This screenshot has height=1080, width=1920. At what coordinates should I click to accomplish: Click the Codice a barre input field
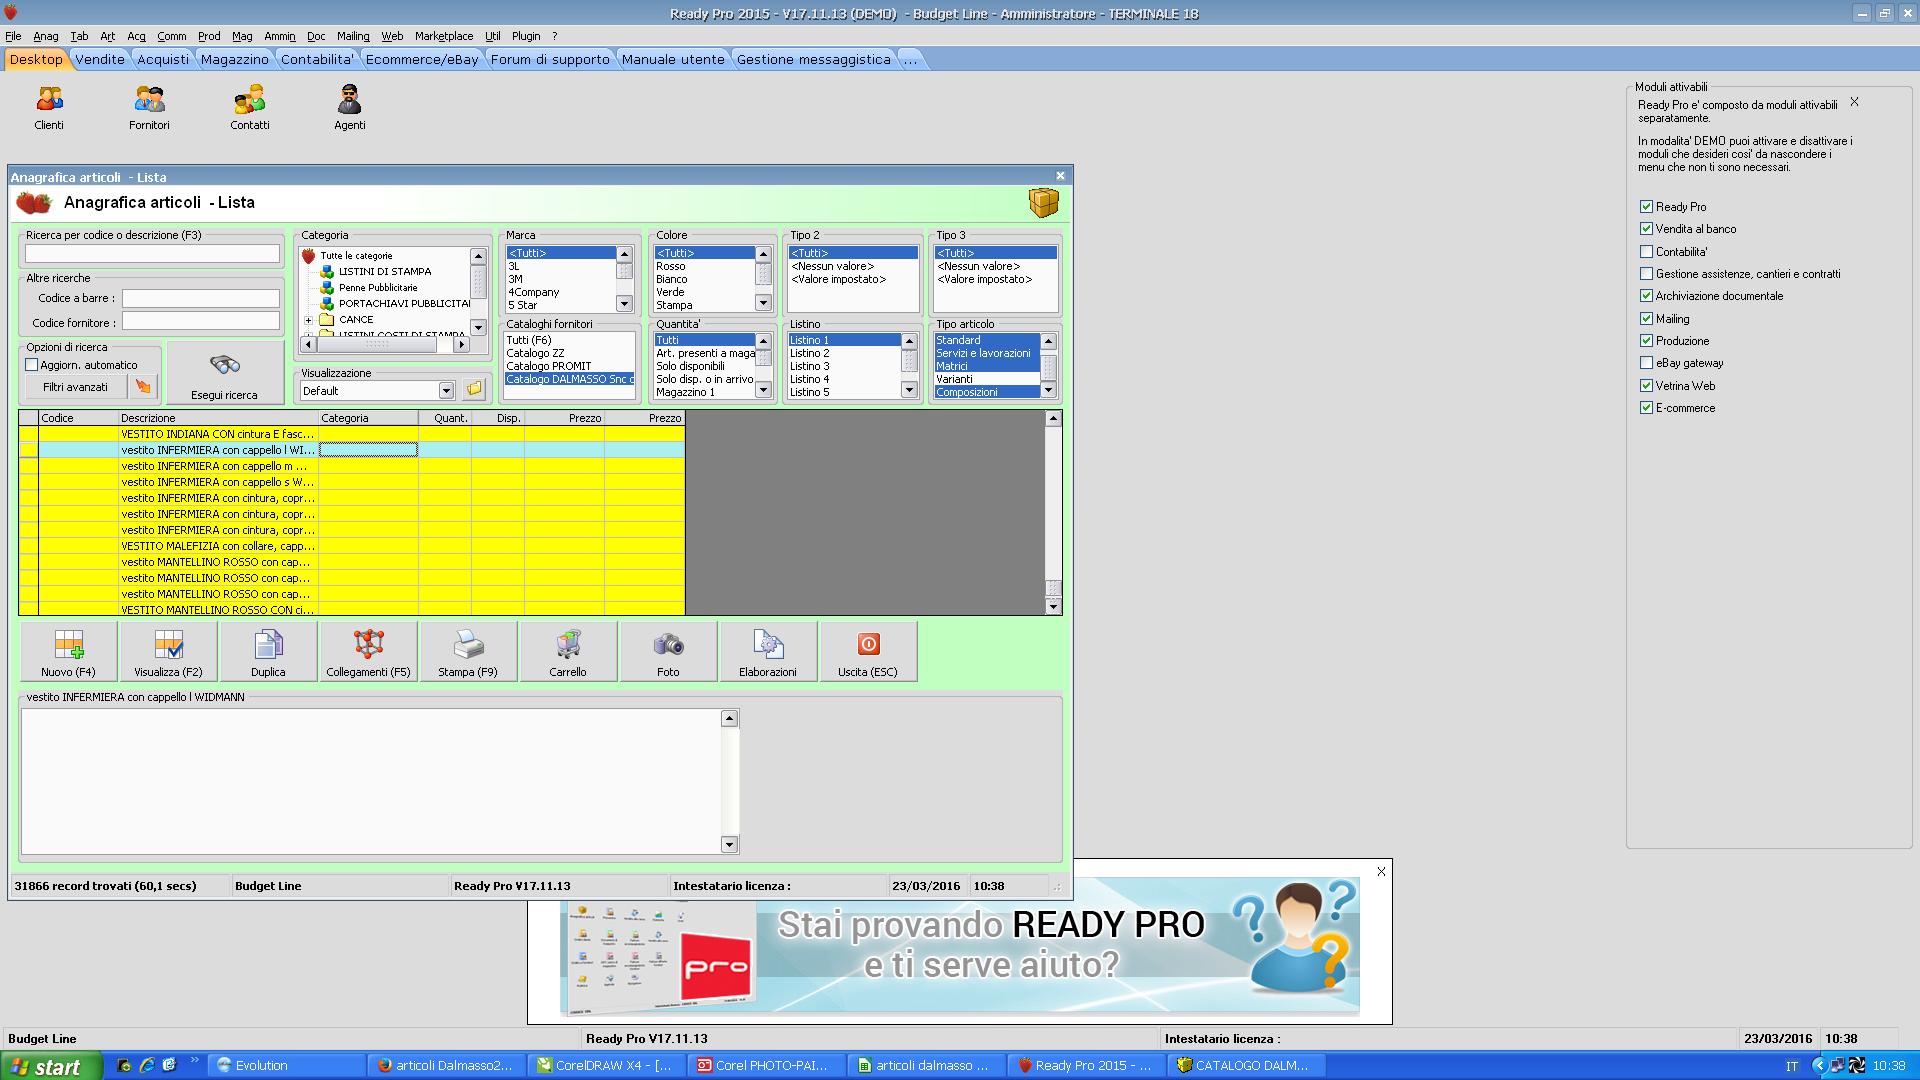(201, 298)
